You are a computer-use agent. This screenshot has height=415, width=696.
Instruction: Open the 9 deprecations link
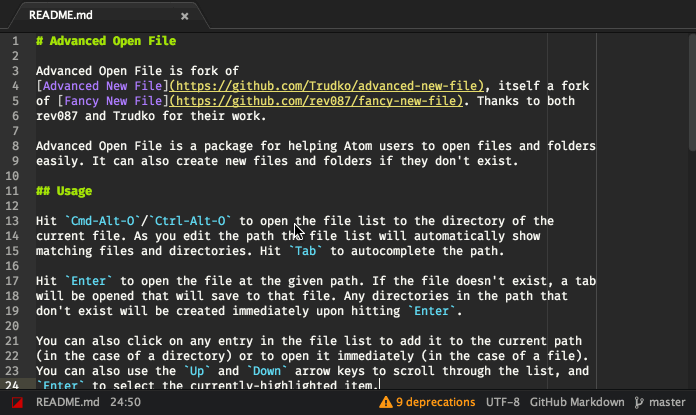coord(435,402)
